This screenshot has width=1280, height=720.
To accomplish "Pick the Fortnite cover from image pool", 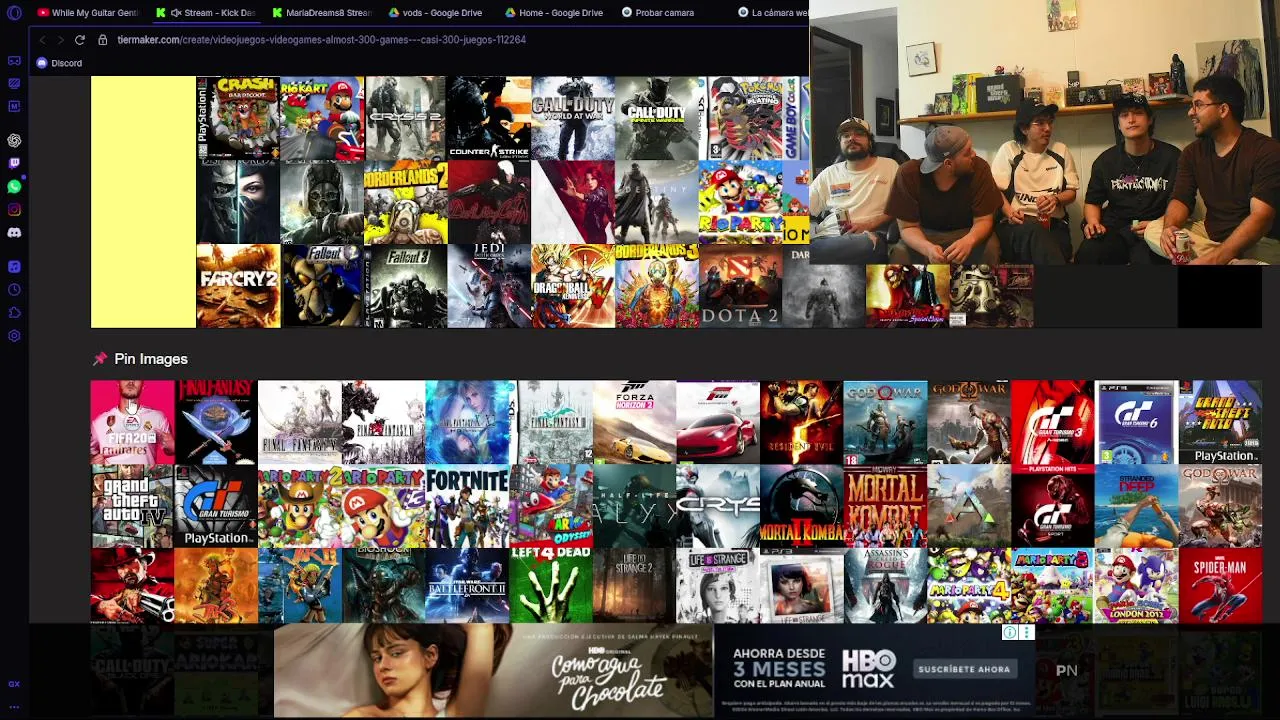I will (467, 506).
